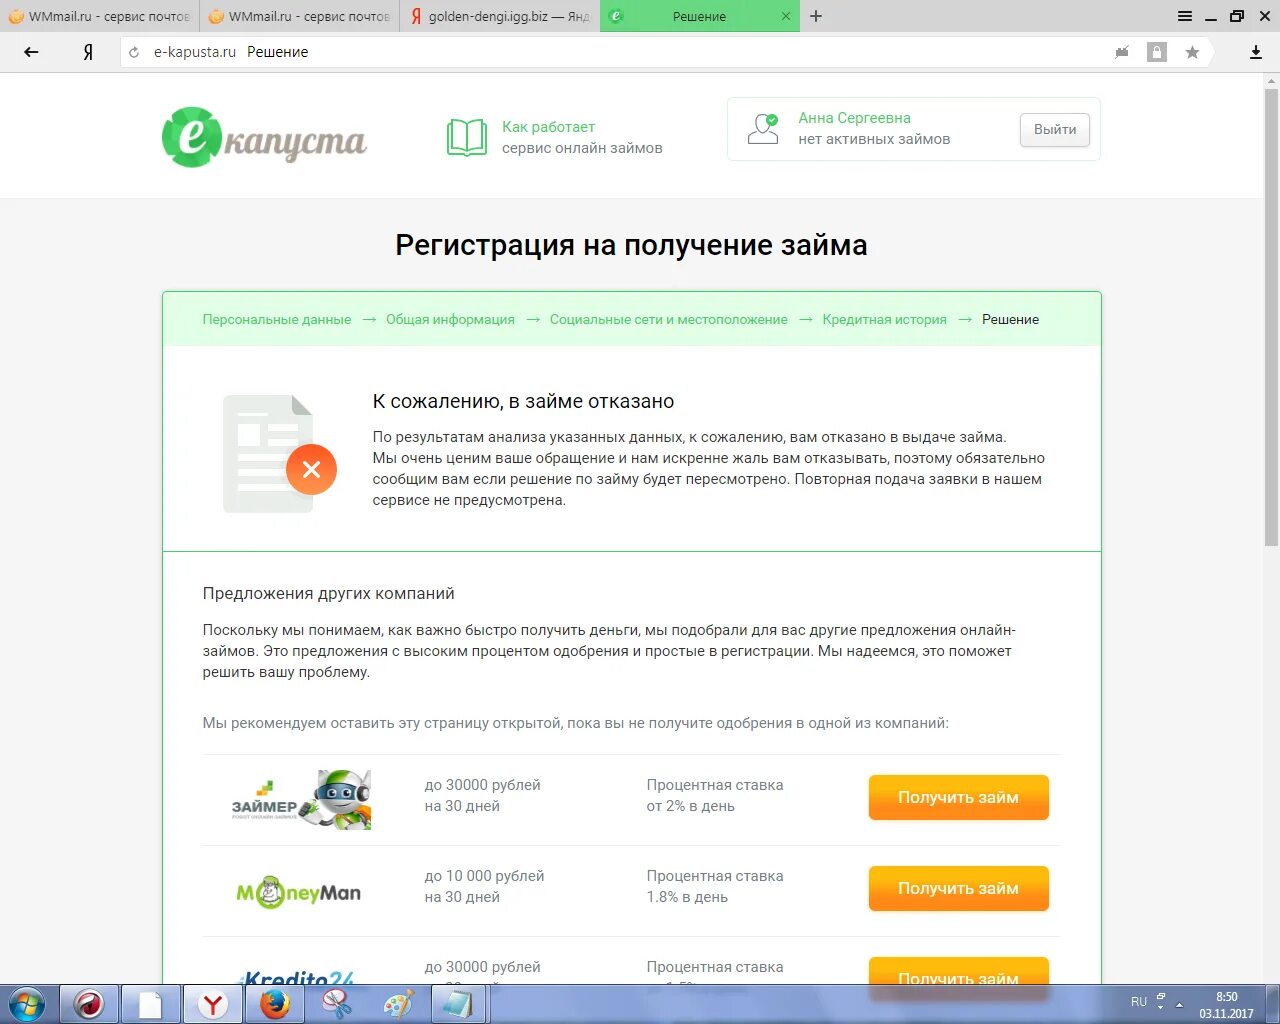
Task: Click the Выйти logout button
Action: [1054, 130]
